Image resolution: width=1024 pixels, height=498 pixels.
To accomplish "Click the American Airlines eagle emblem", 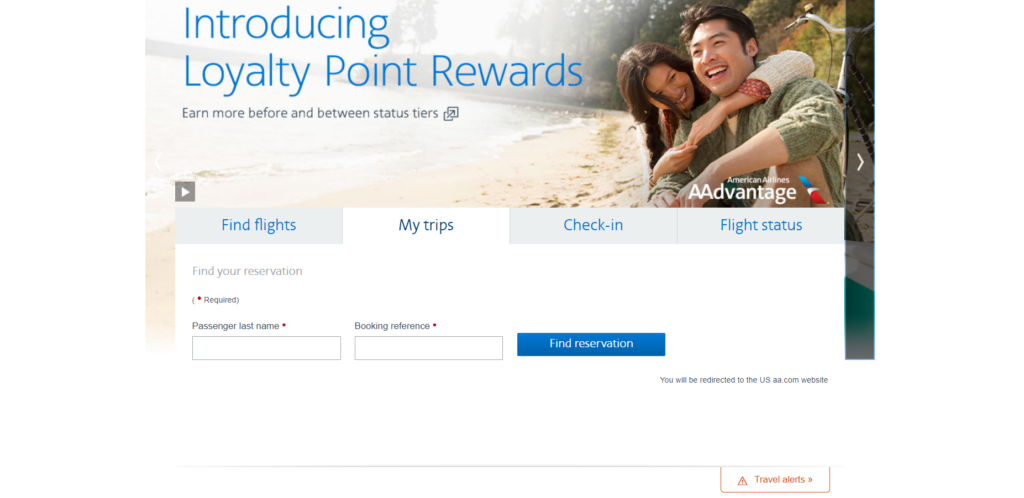I will [x=814, y=190].
